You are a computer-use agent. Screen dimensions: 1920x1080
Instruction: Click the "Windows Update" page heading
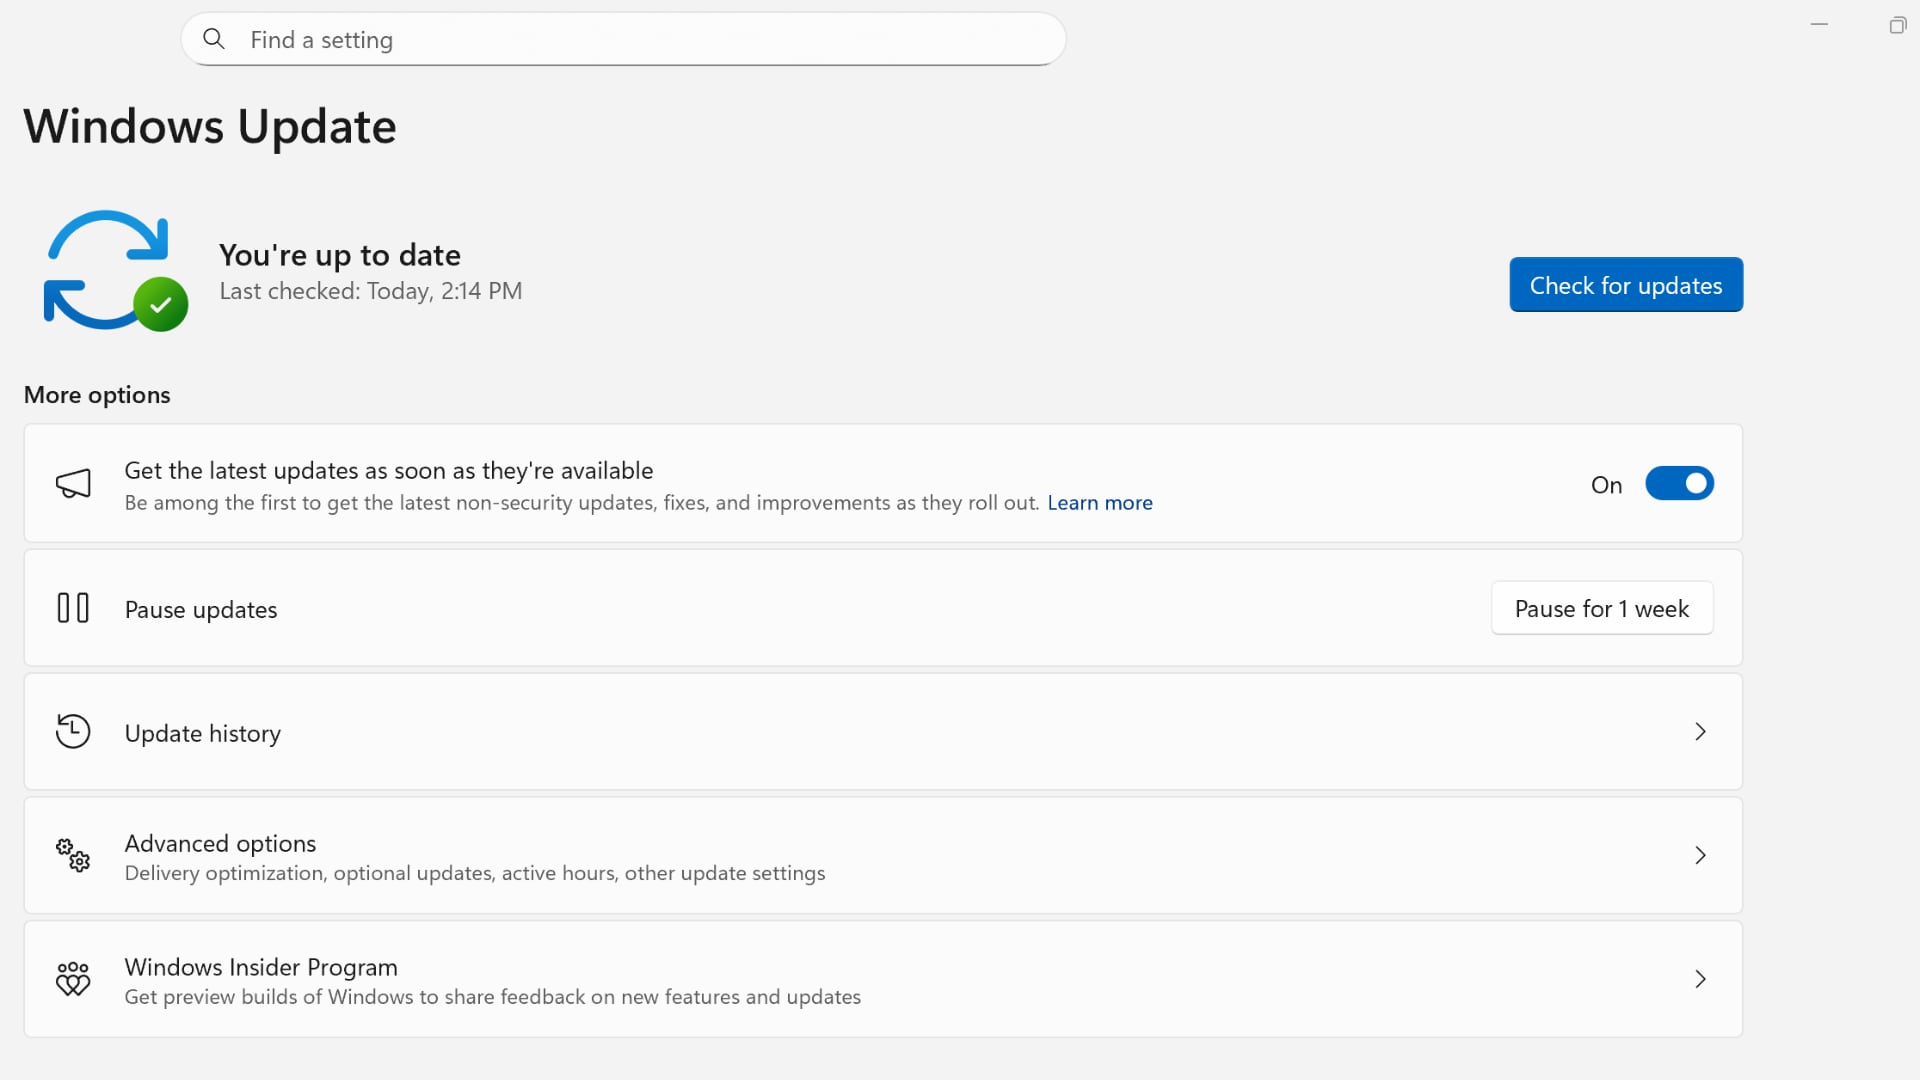[210, 127]
